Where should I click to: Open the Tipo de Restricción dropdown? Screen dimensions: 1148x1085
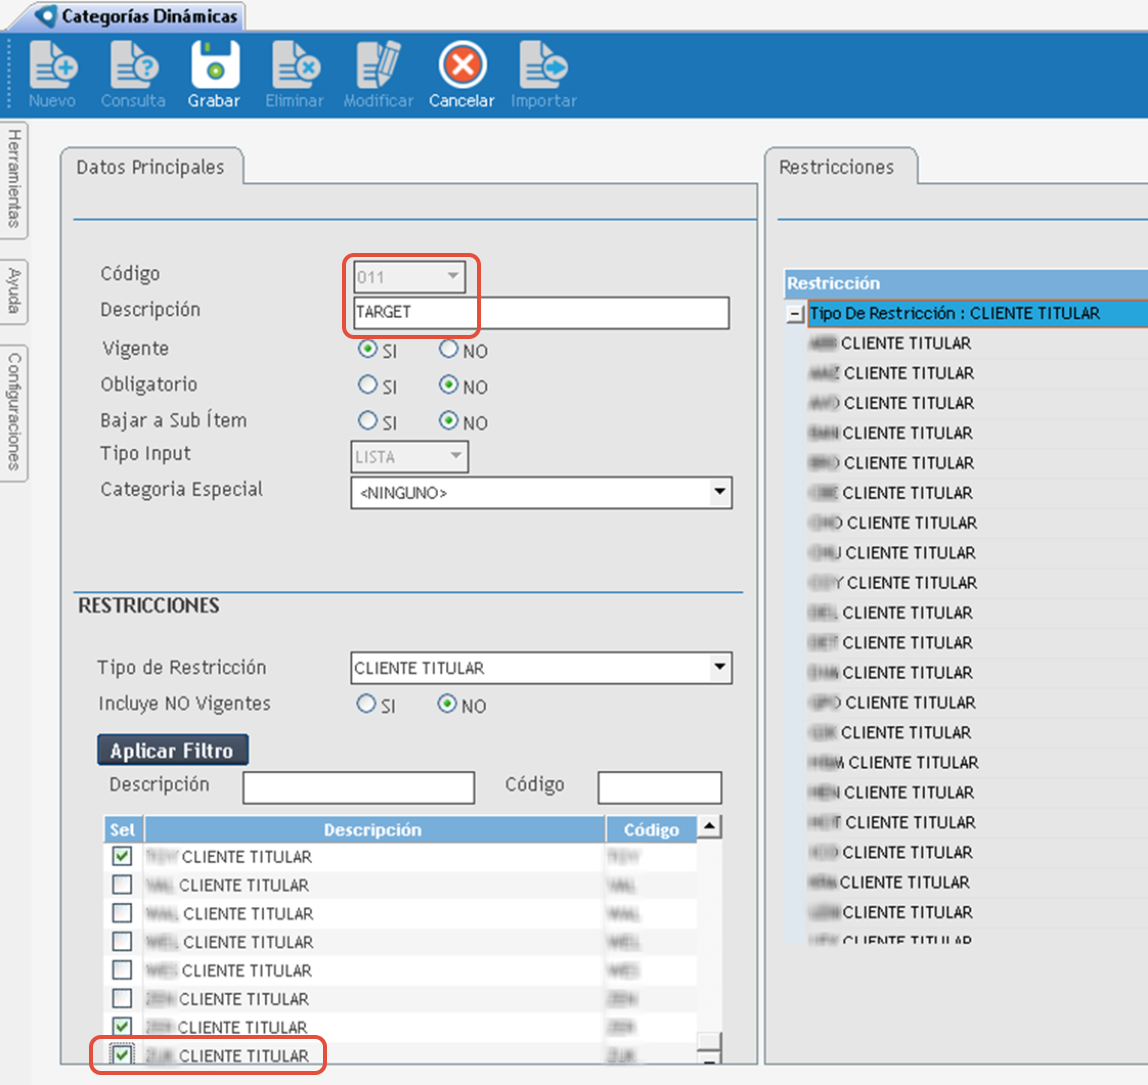(541, 668)
